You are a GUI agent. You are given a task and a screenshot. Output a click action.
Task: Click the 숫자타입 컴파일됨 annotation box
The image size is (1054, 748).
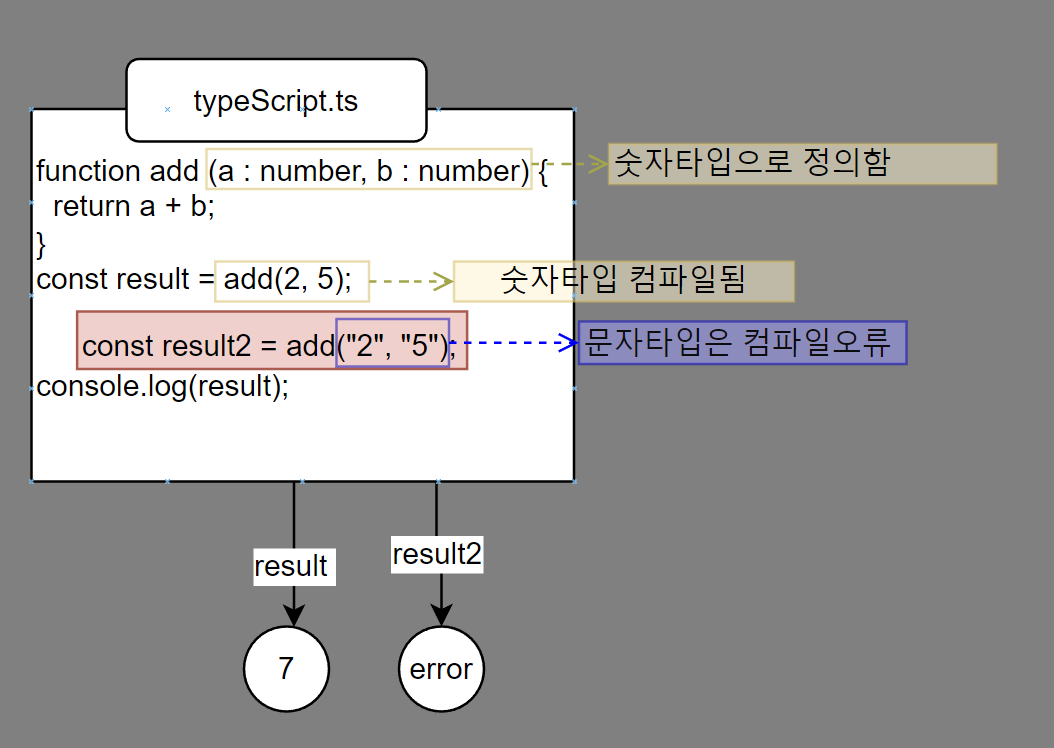click(x=624, y=281)
